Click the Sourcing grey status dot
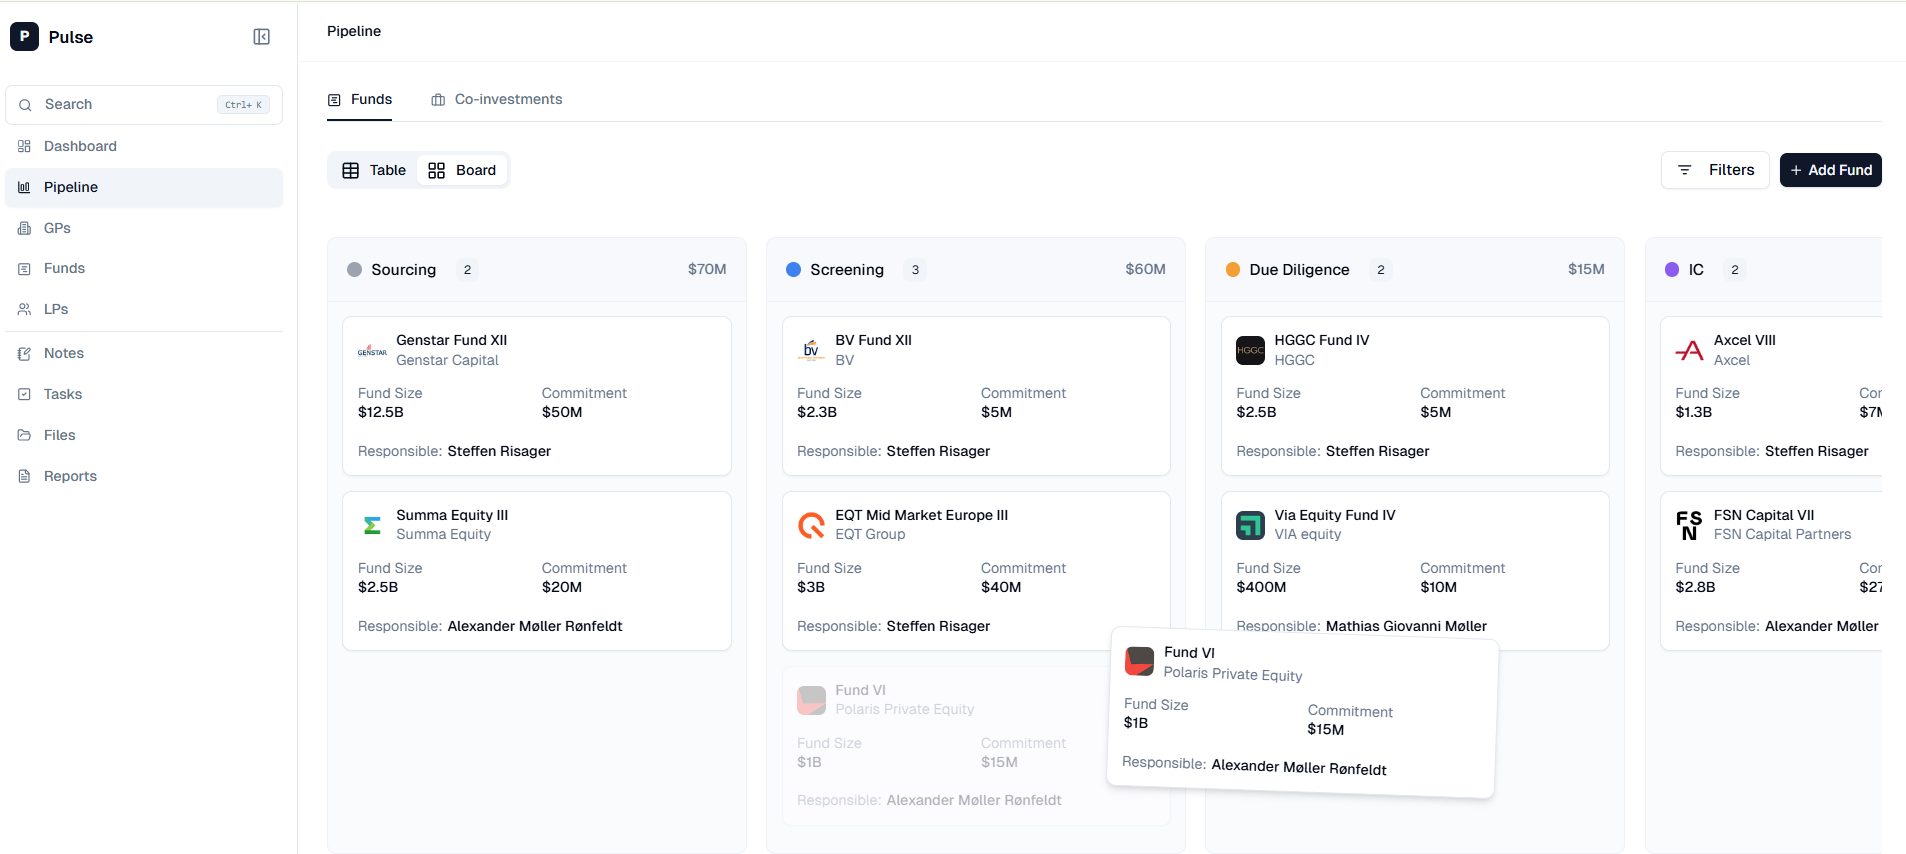The height and width of the screenshot is (854, 1906). (x=354, y=270)
